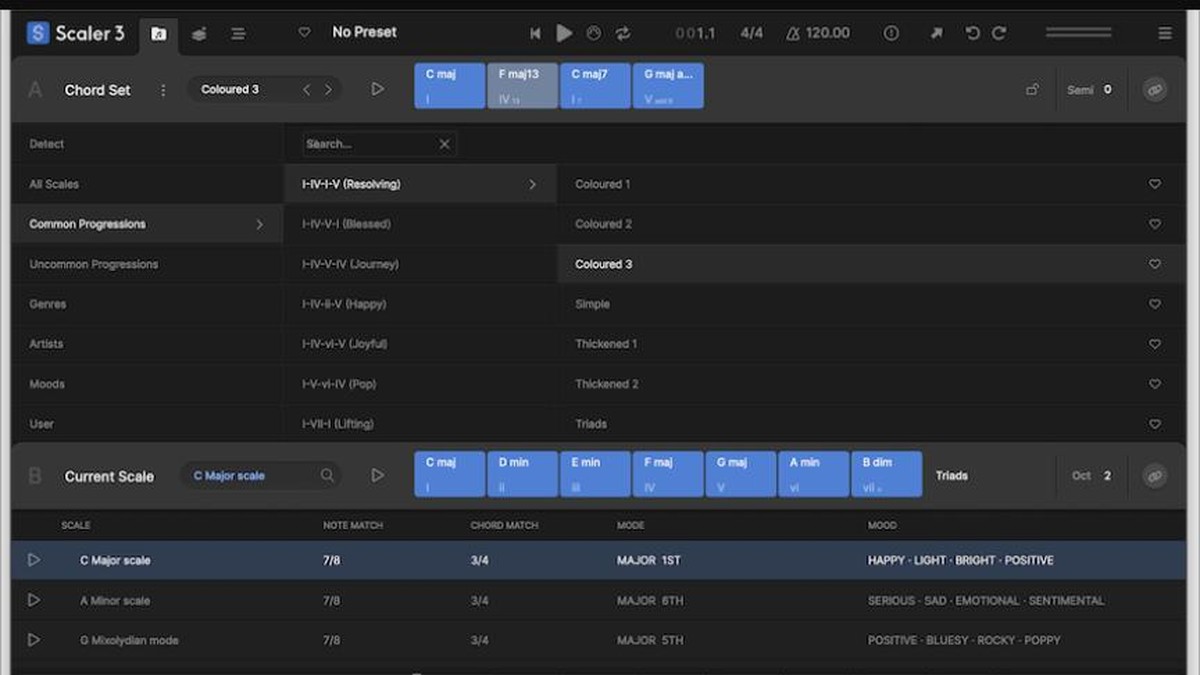The image size is (1200, 675).
Task: Switch to the second header tab icon
Action: [199, 34]
